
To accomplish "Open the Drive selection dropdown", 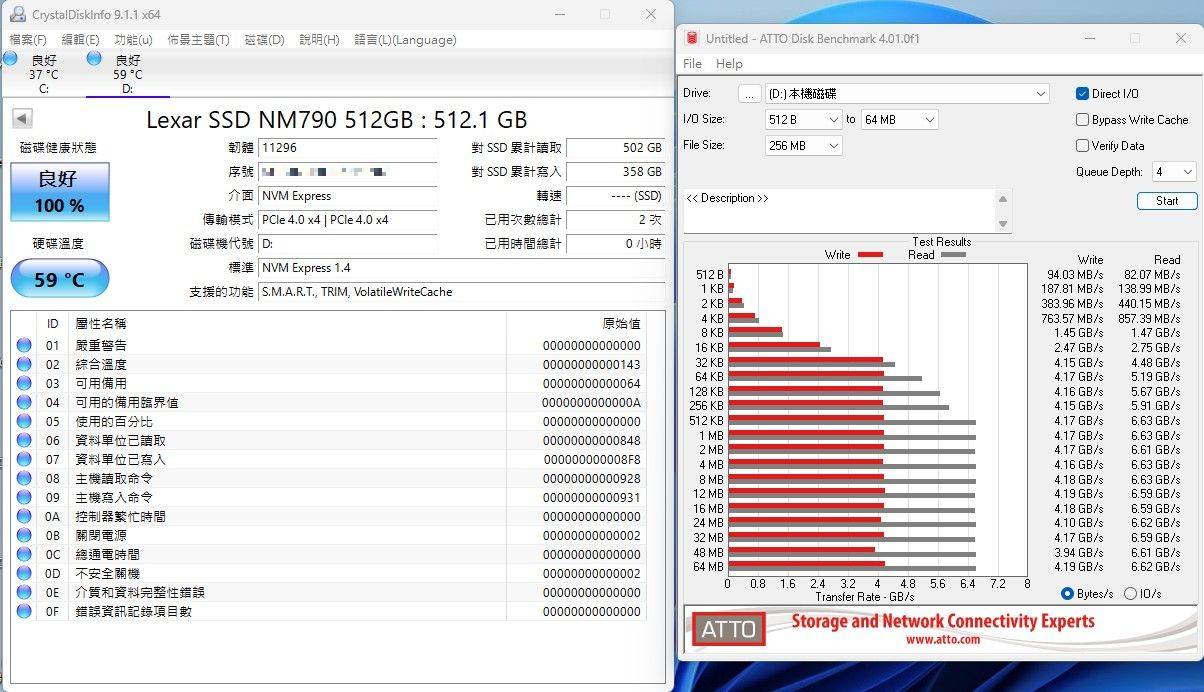I will [907, 94].
